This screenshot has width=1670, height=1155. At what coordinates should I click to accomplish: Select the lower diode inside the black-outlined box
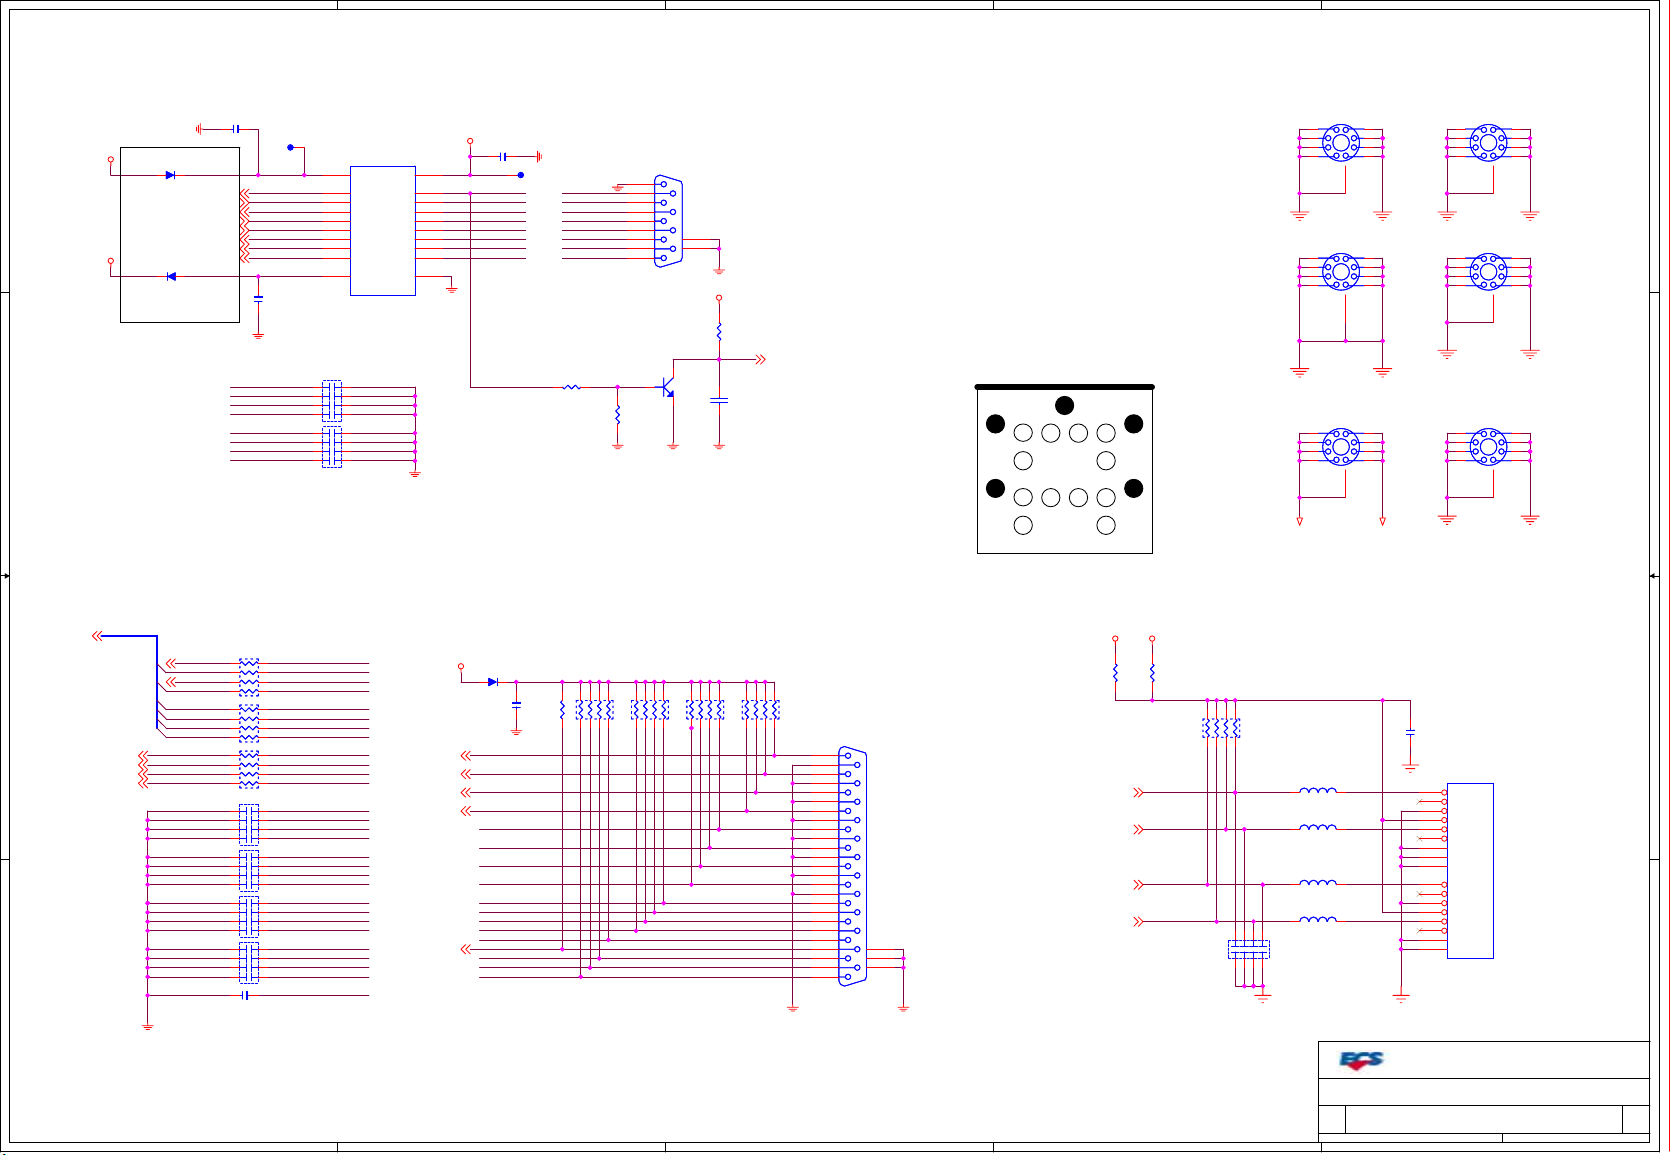pyautogui.click(x=171, y=276)
